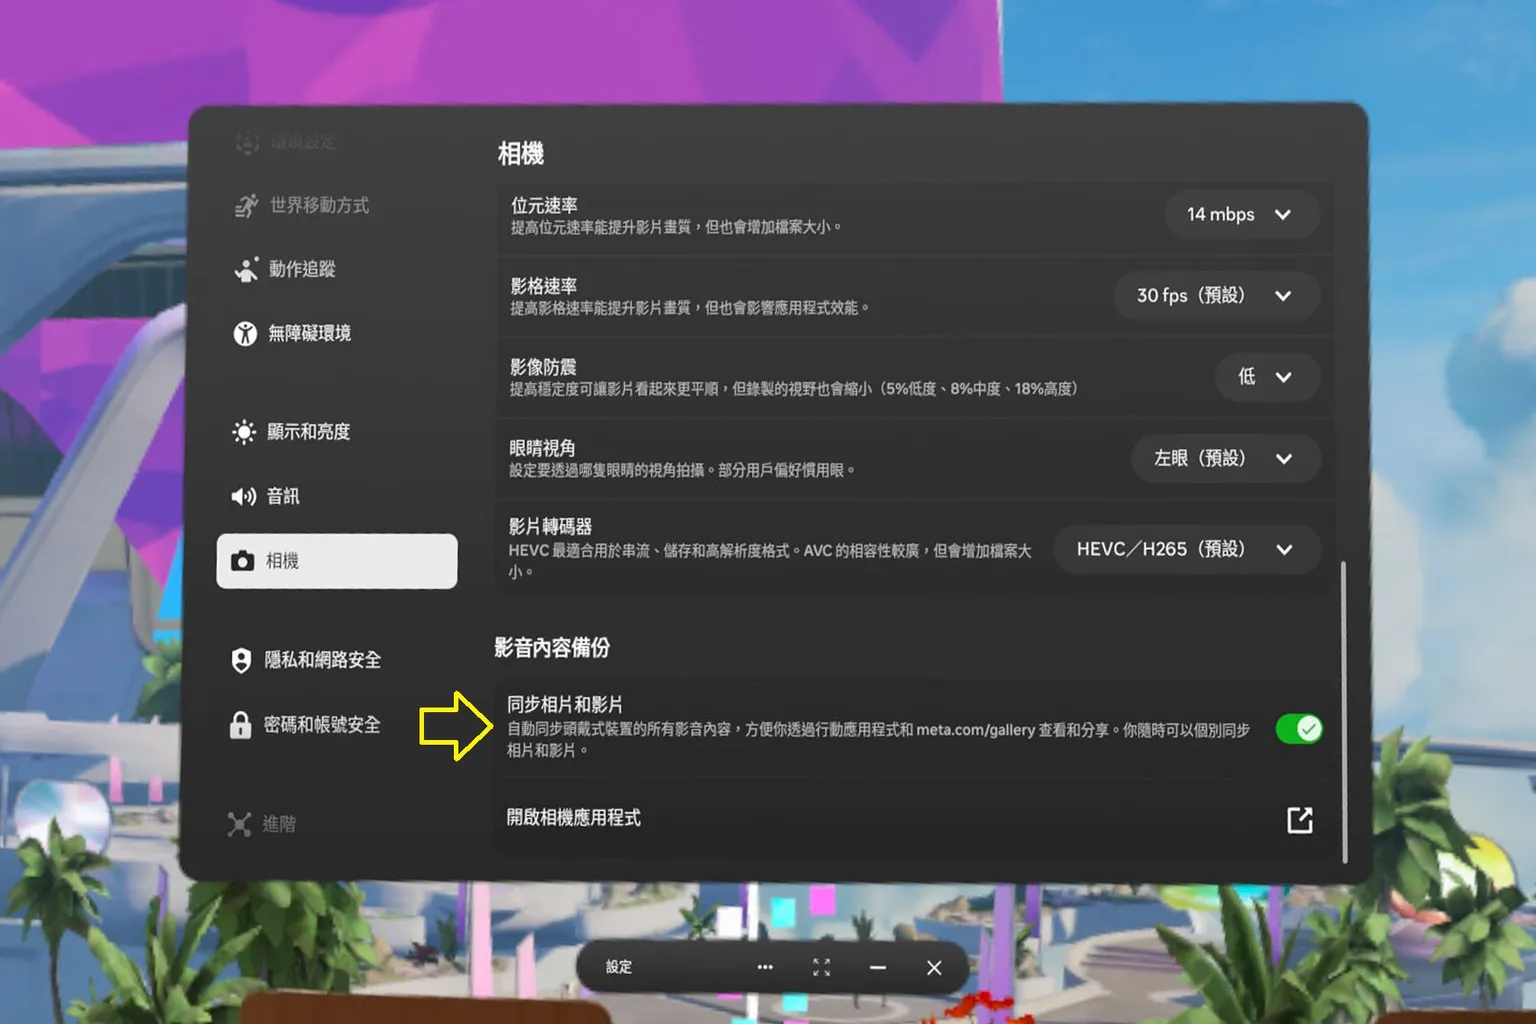This screenshot has height=1024, width=1536.
Task: Click the 影音內容備份 section heading
Action: point(552,648)
